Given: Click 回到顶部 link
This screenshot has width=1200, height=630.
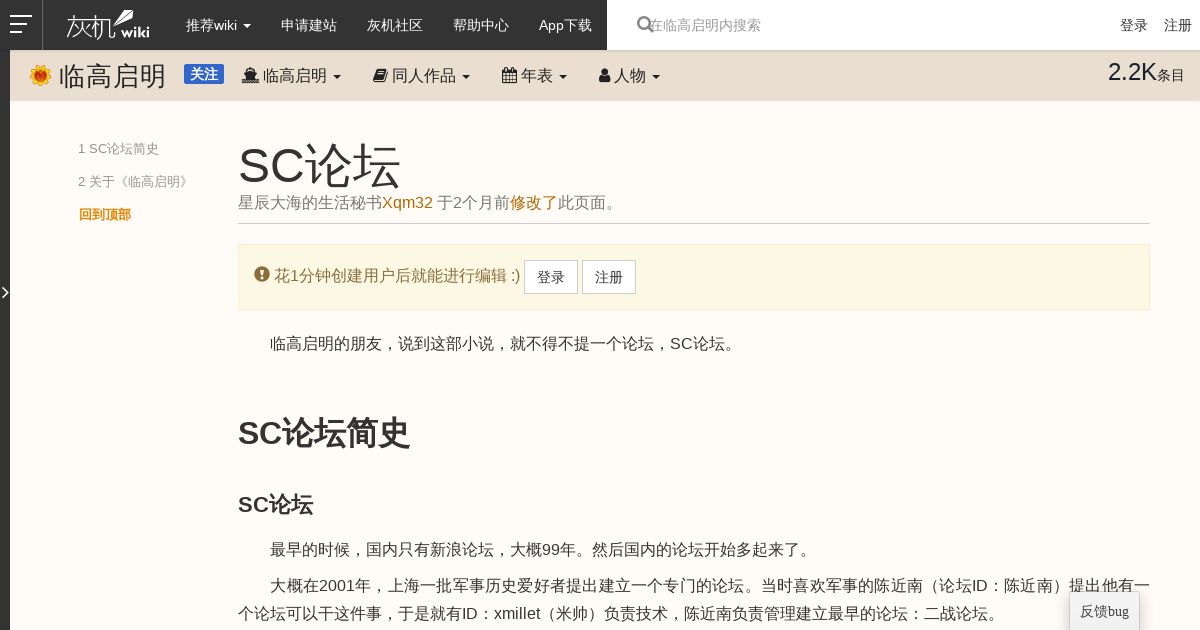Looking at the screenshot, I should coord(105,215).
